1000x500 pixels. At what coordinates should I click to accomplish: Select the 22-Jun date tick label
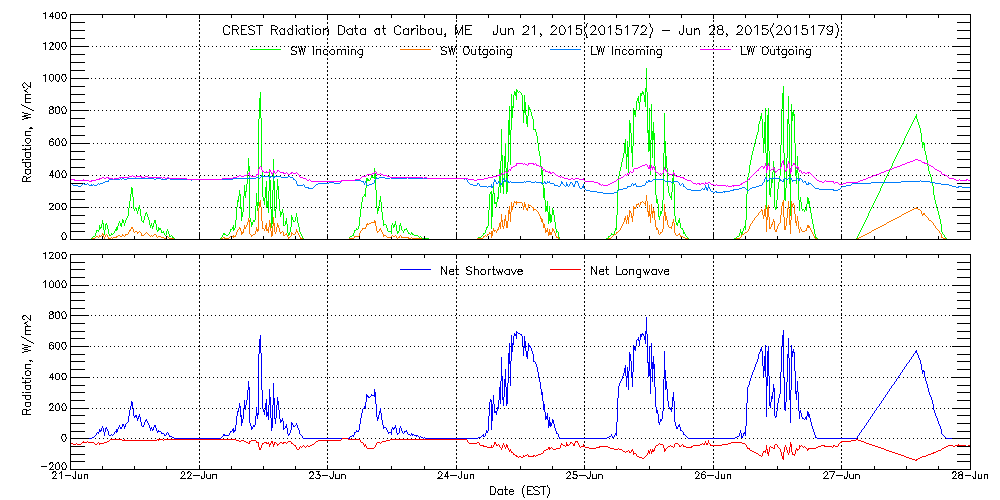tap(200, 477)
